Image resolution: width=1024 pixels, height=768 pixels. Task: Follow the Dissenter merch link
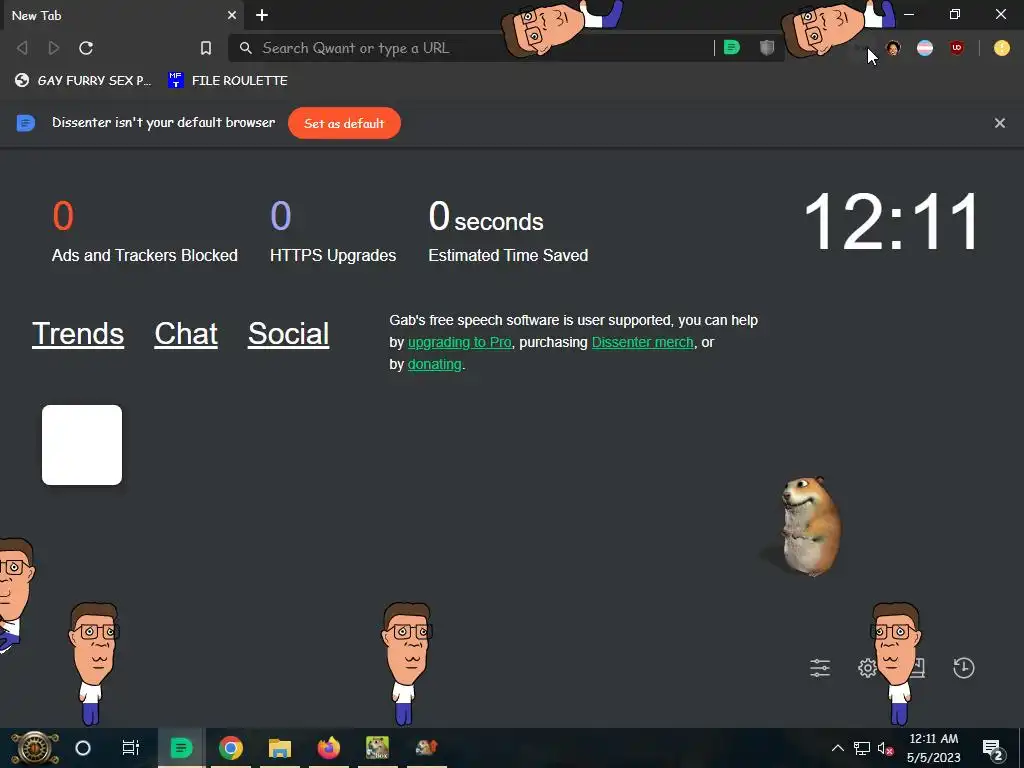(x=643, y=342)
